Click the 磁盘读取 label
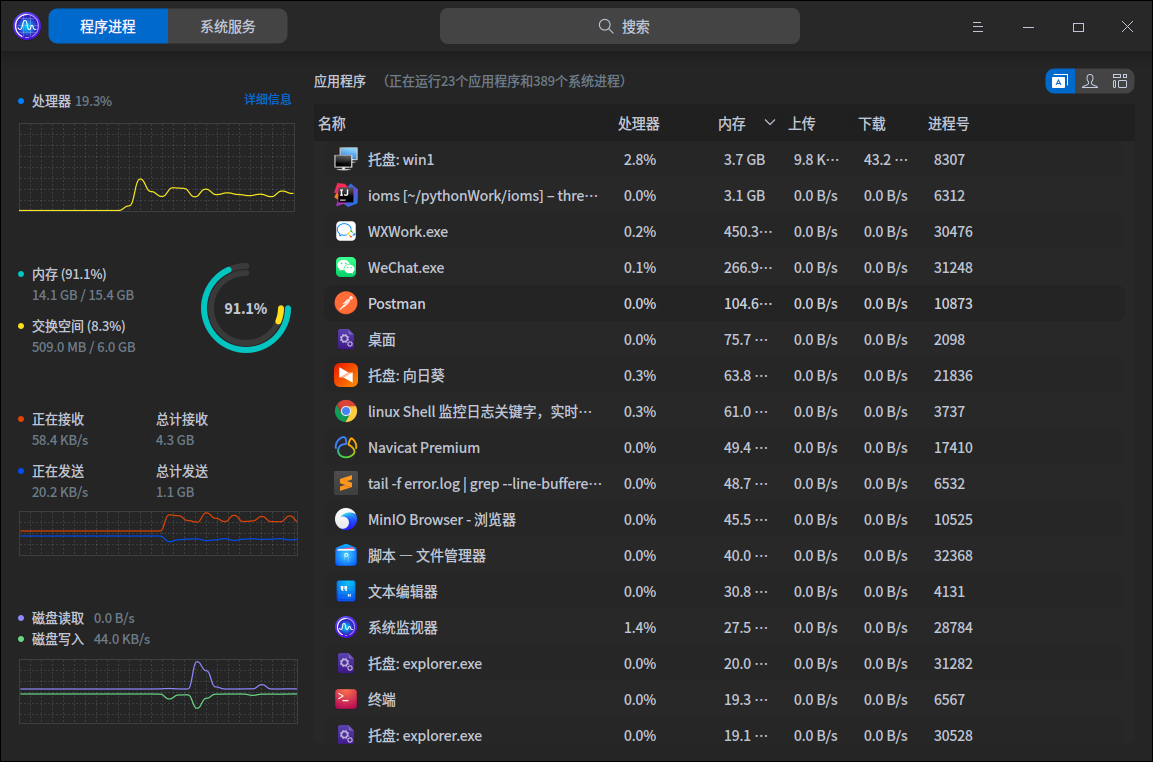1153x762 pixels. click(x=58, y=619)
